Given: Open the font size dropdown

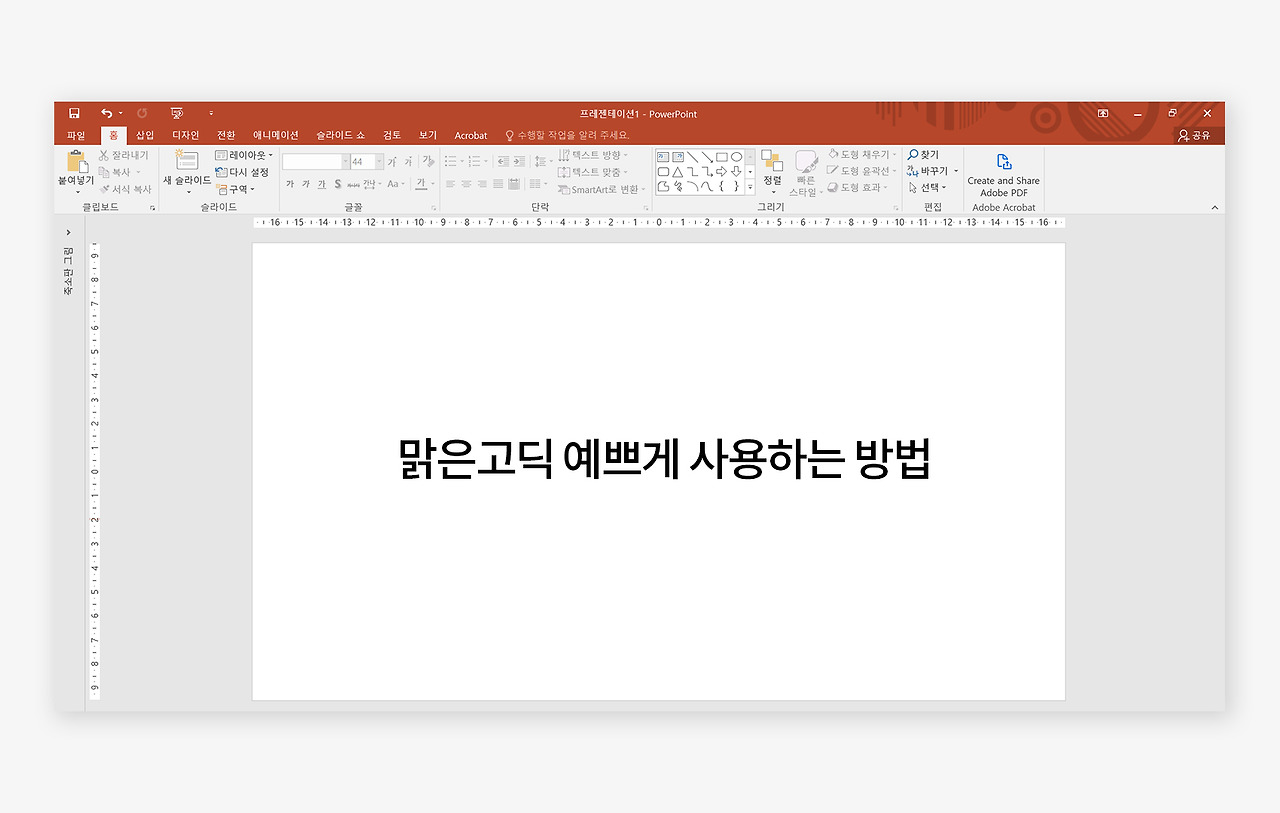Looking at the screenshot, I should click(377, 162).
